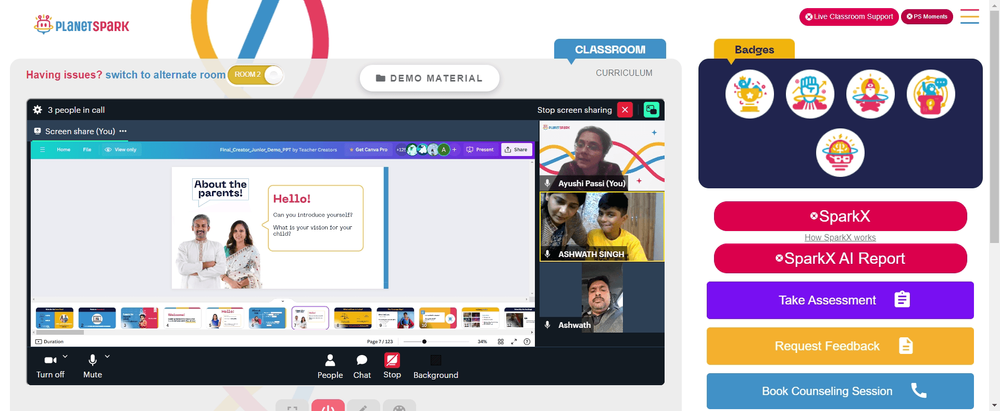Click the green screen share layout icon
Viewport: 1000px width, 411px height.
651,110
